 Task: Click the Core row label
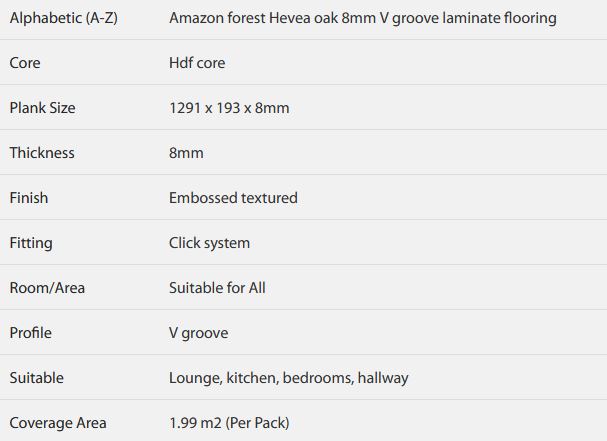(x=25, y=63)
